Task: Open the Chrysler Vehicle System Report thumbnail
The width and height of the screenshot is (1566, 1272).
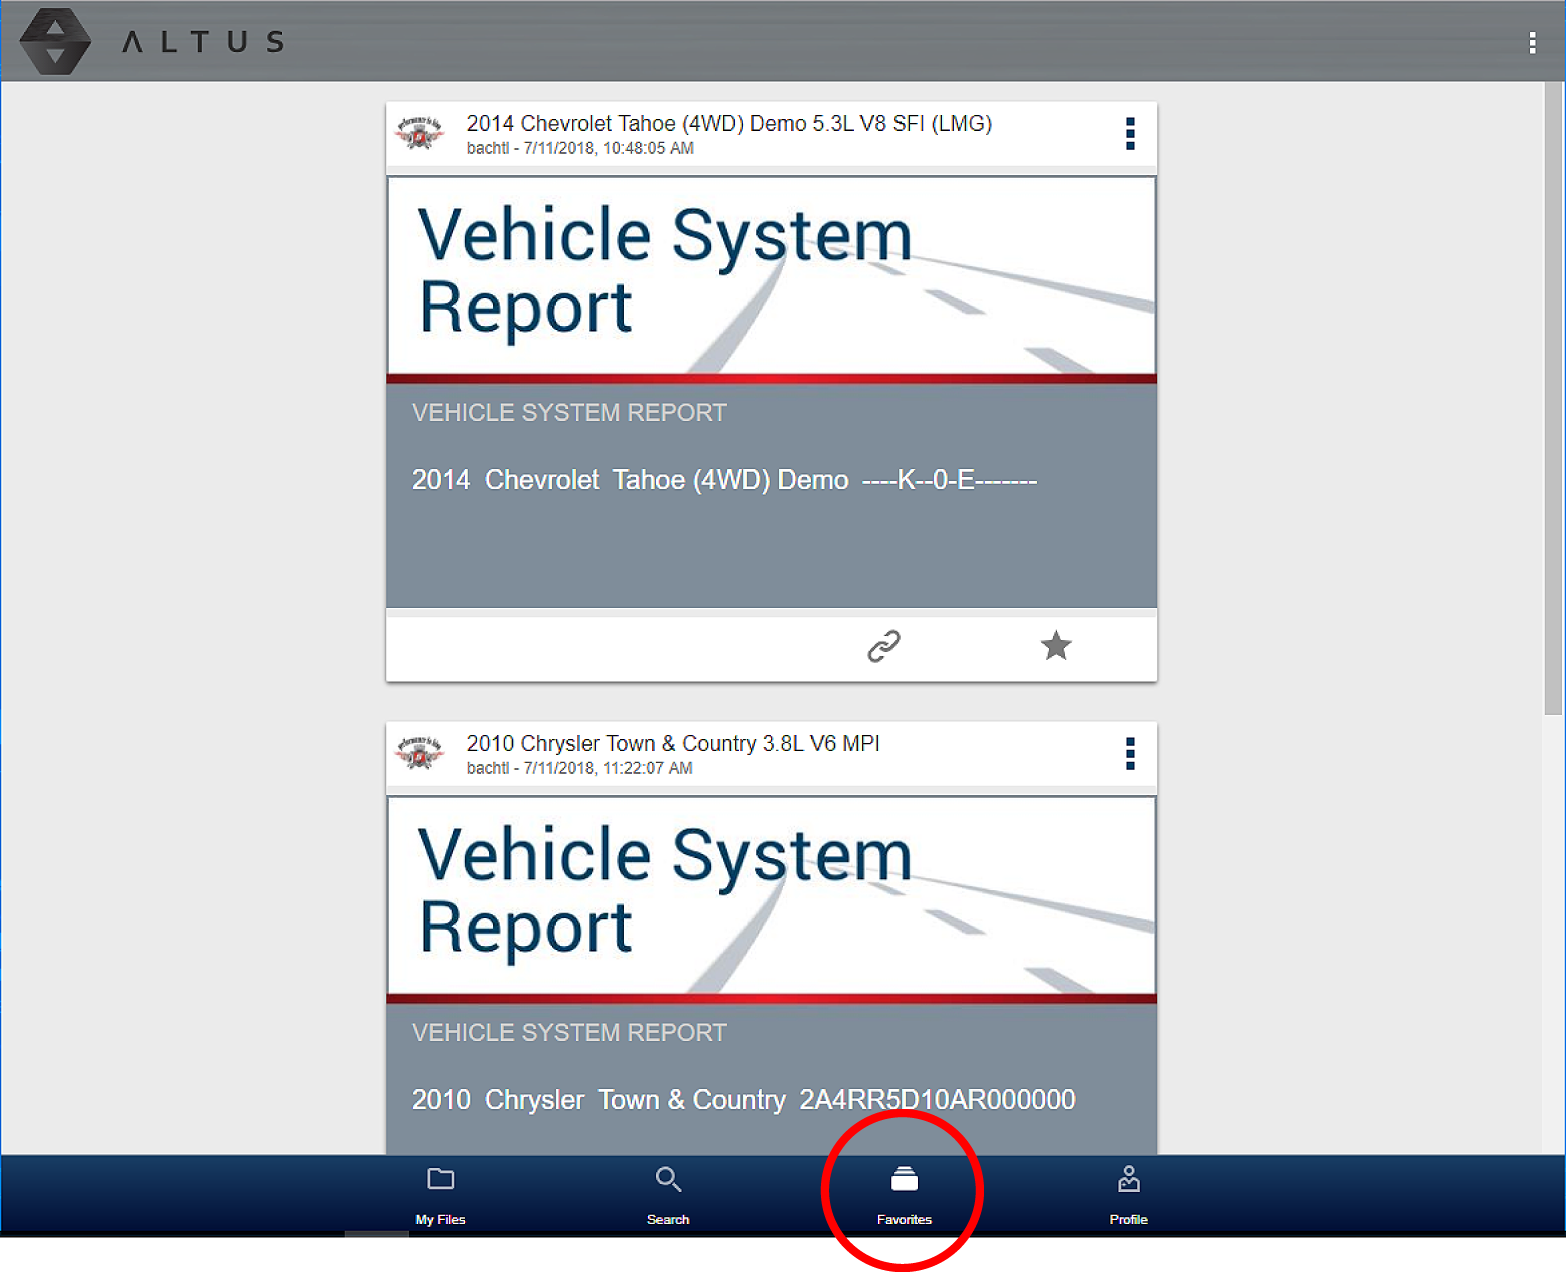Action: coord(771,897)
